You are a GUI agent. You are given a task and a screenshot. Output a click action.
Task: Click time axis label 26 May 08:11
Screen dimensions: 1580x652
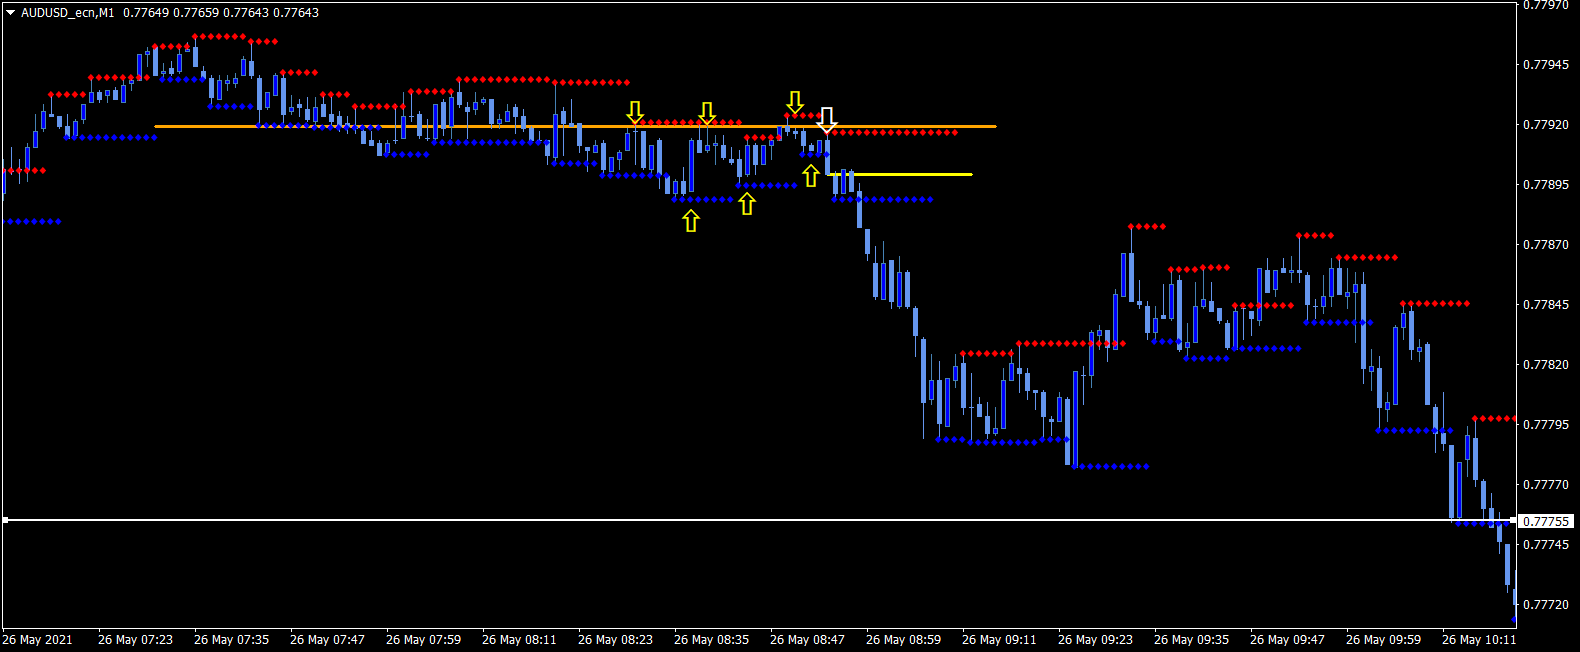519,640
